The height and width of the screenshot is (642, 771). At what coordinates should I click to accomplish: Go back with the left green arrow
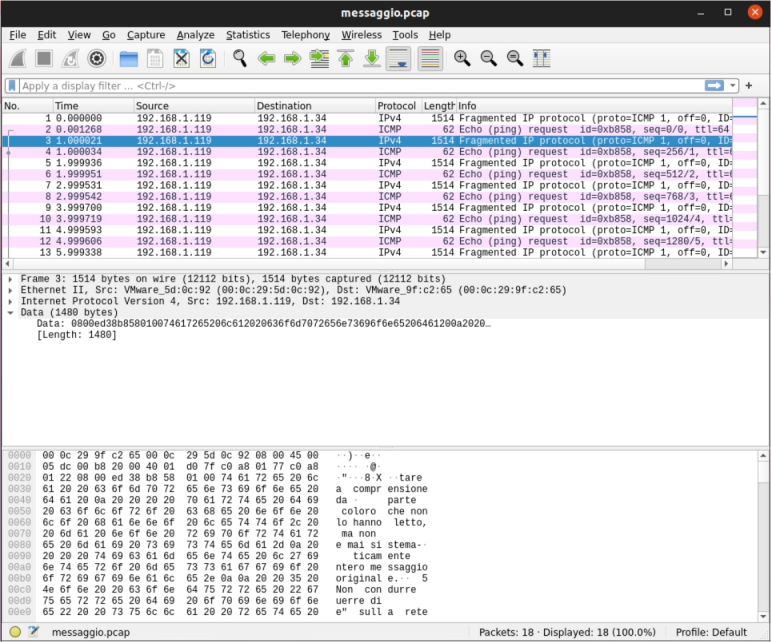[x=267, y=58]
